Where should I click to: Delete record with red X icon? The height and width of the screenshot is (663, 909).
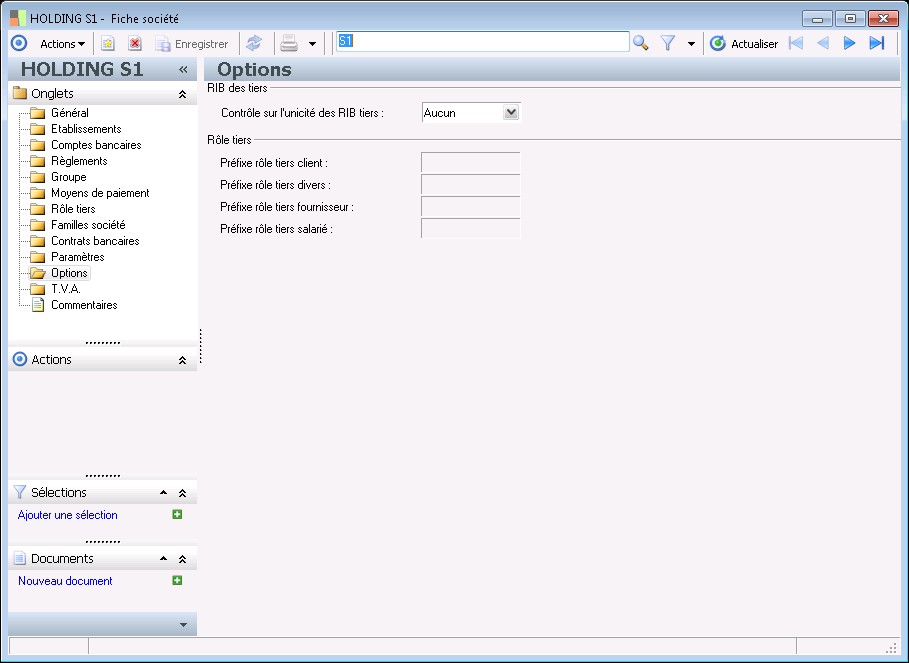135,43
